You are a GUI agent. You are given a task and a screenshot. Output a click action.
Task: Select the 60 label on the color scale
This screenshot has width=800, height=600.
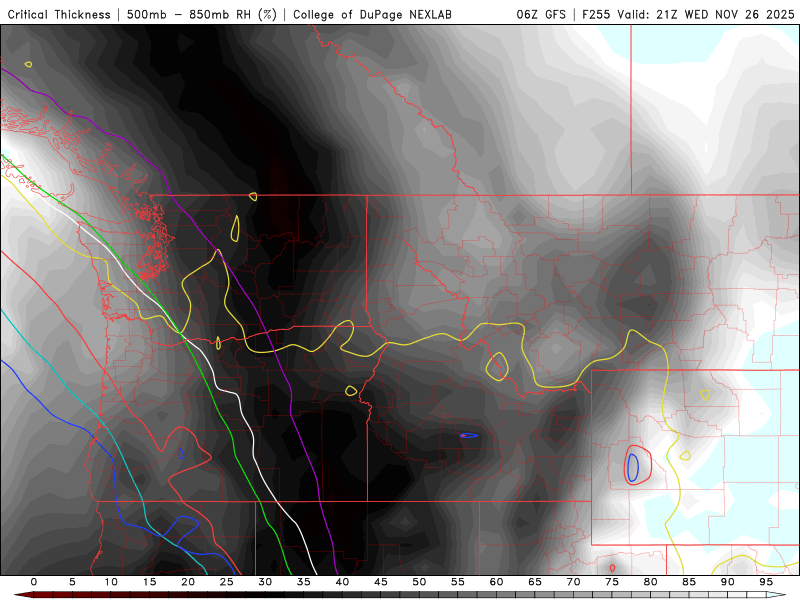click(x=496, y=582)
